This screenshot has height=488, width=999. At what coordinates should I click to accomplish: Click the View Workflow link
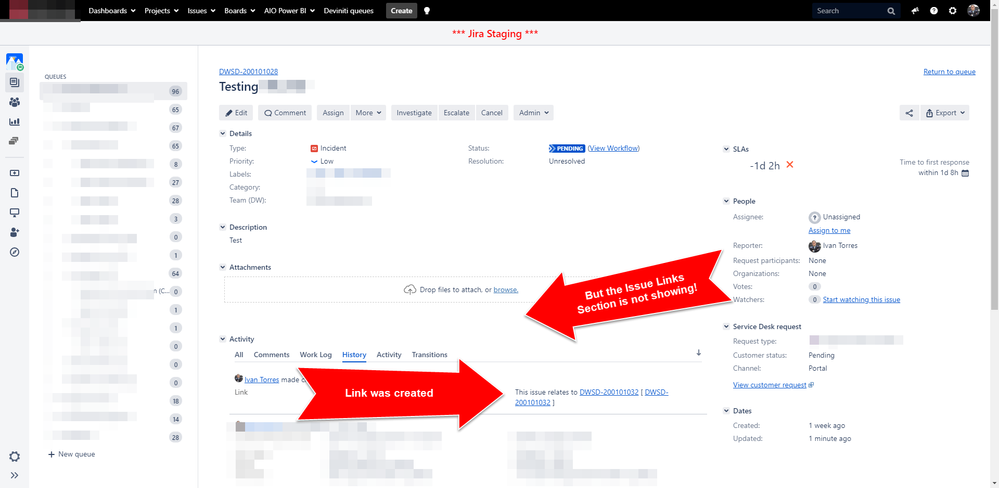[614, 148]
